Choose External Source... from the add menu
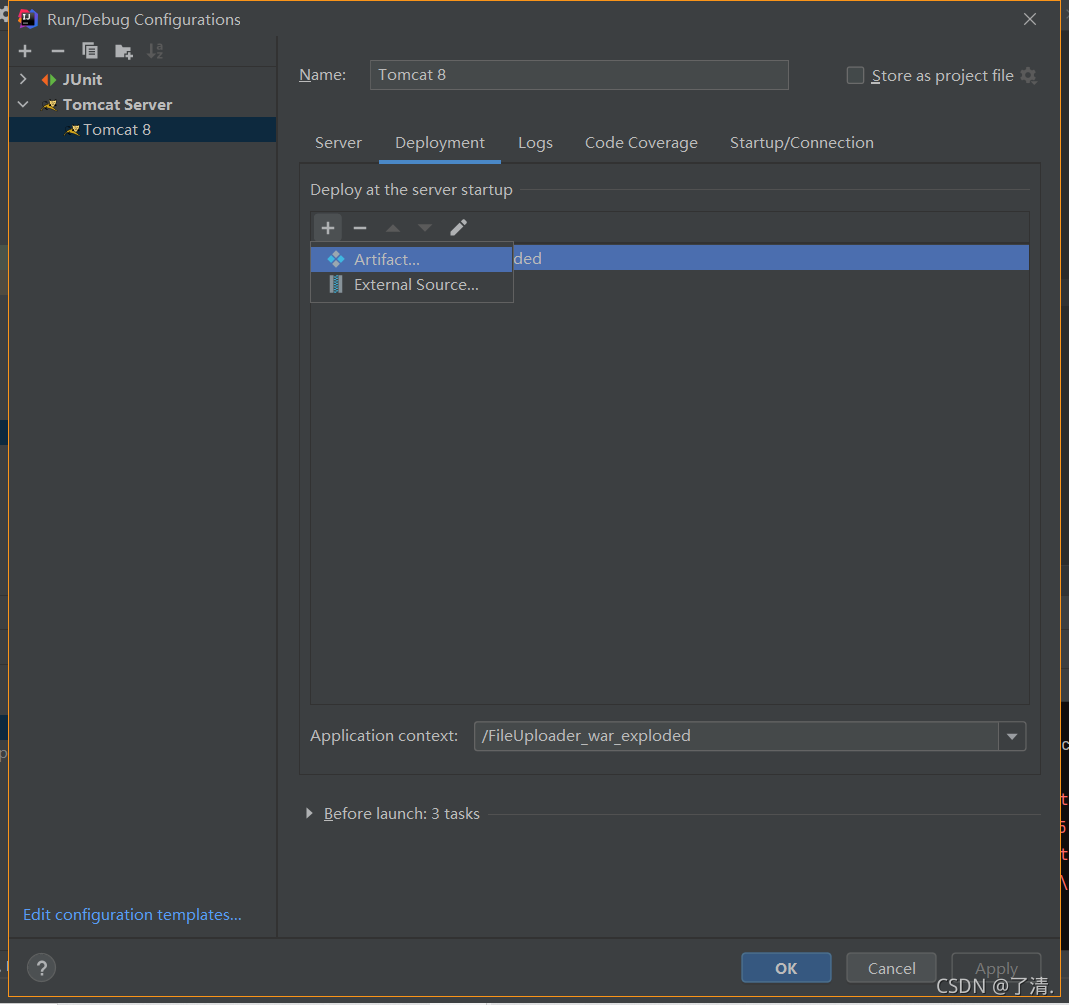 [x=412, y=285]
